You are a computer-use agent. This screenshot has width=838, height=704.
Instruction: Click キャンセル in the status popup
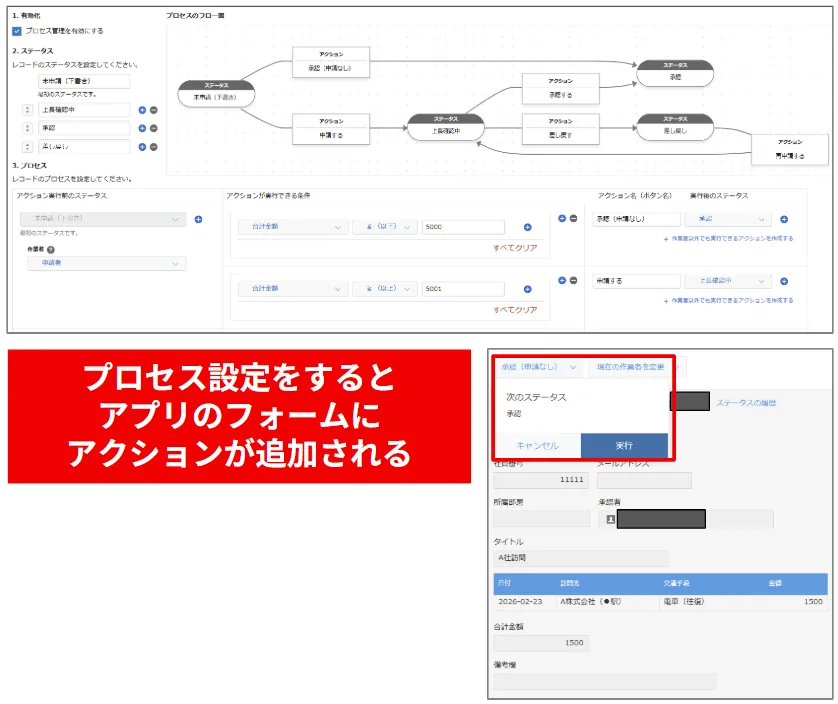[537, 445]
